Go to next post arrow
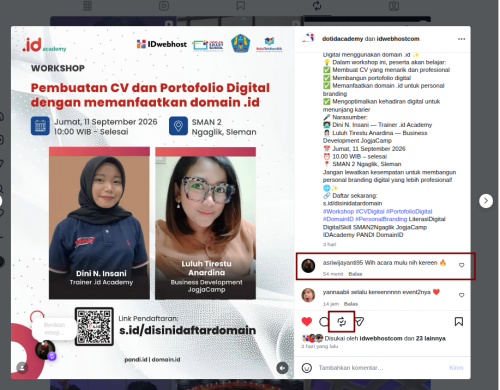Screen dimensions: 500x390 486,201
